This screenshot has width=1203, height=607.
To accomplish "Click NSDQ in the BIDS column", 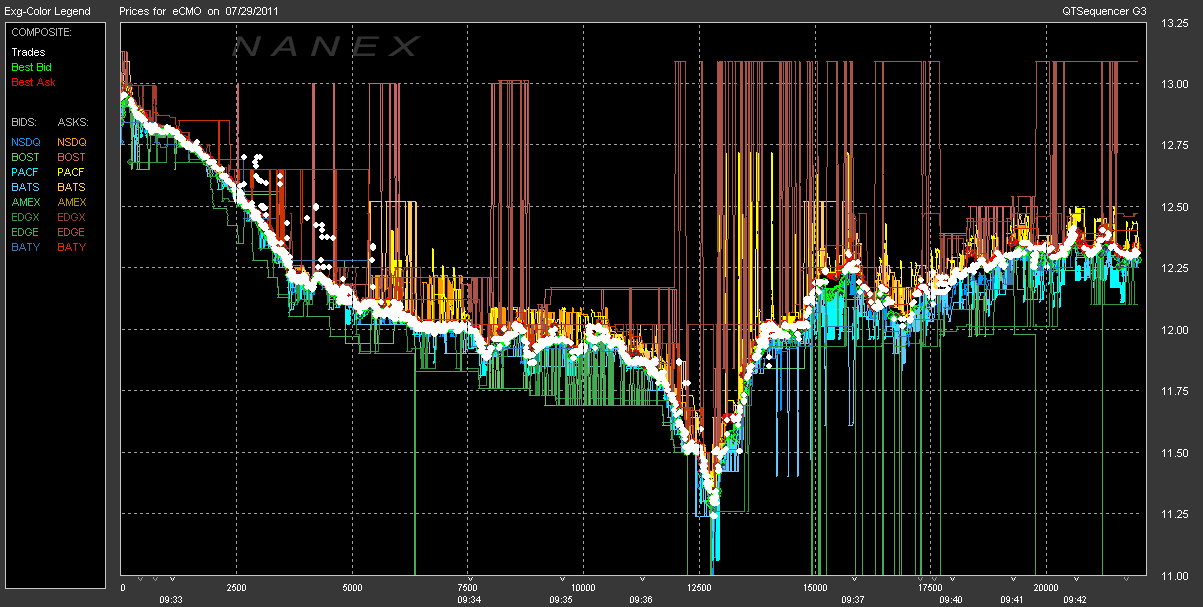I will pyautogui.click(x=26, y=142).
